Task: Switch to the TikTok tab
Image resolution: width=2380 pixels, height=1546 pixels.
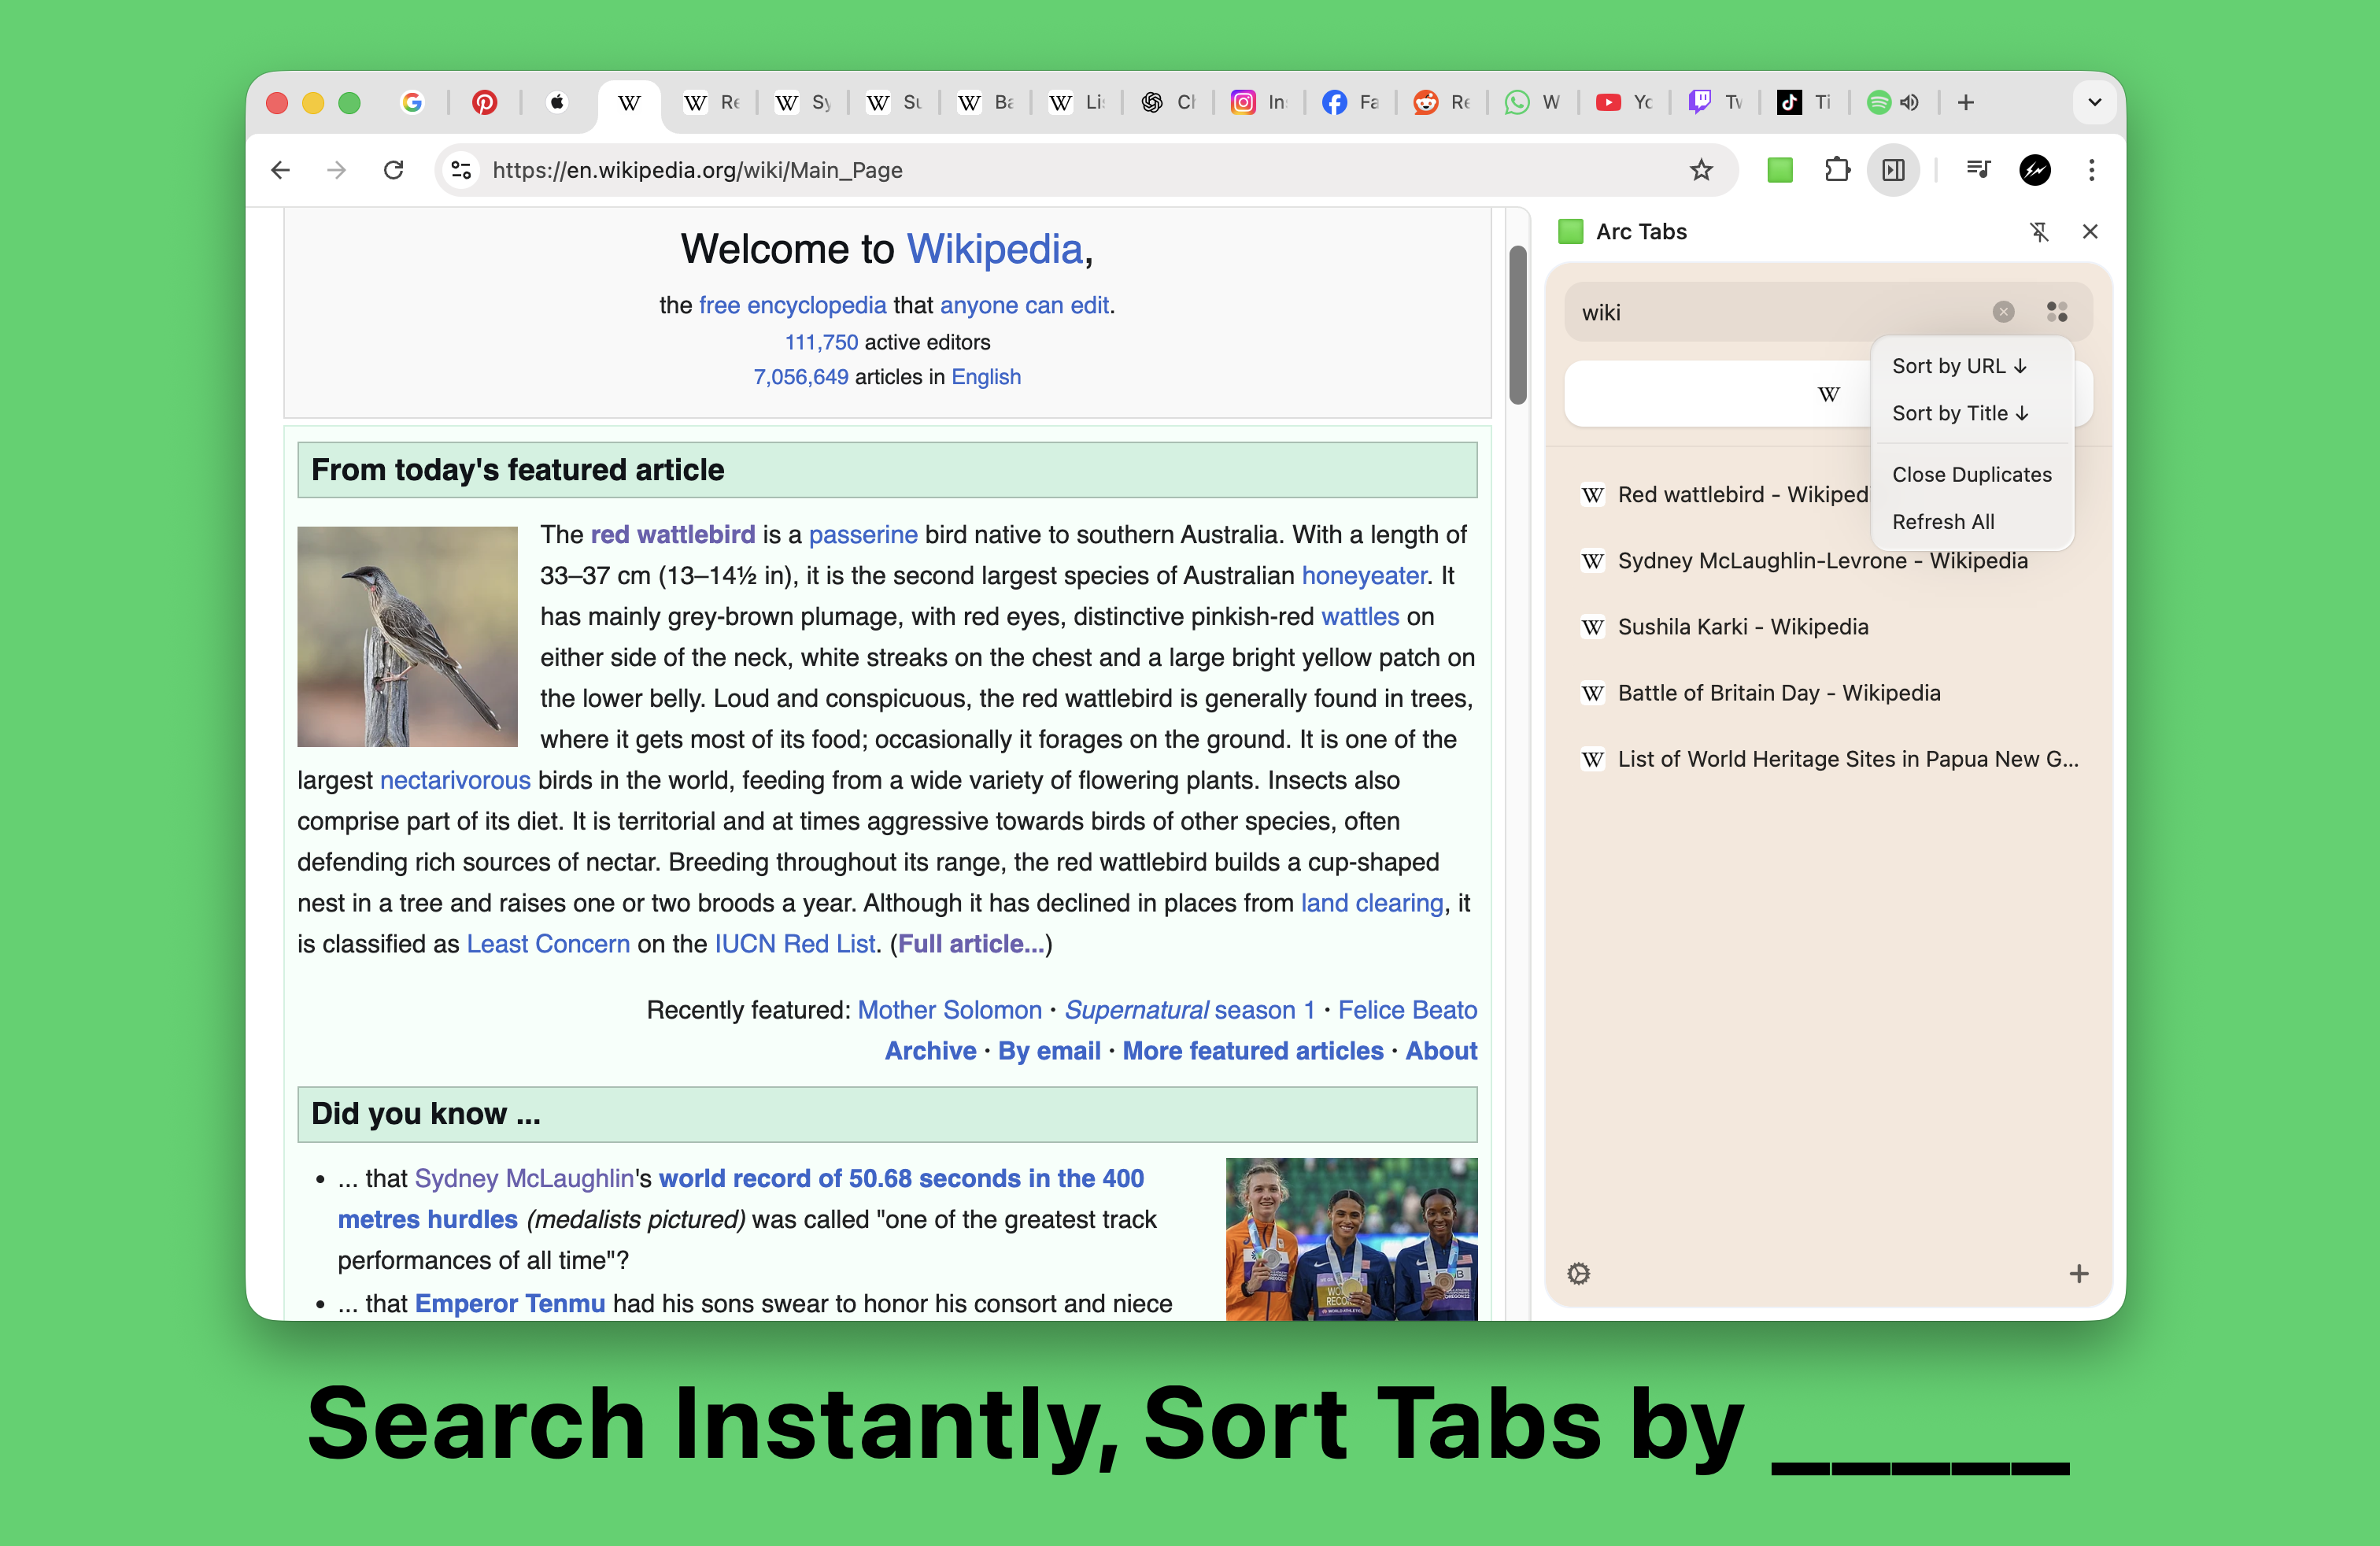Action: coord(1805,102)
